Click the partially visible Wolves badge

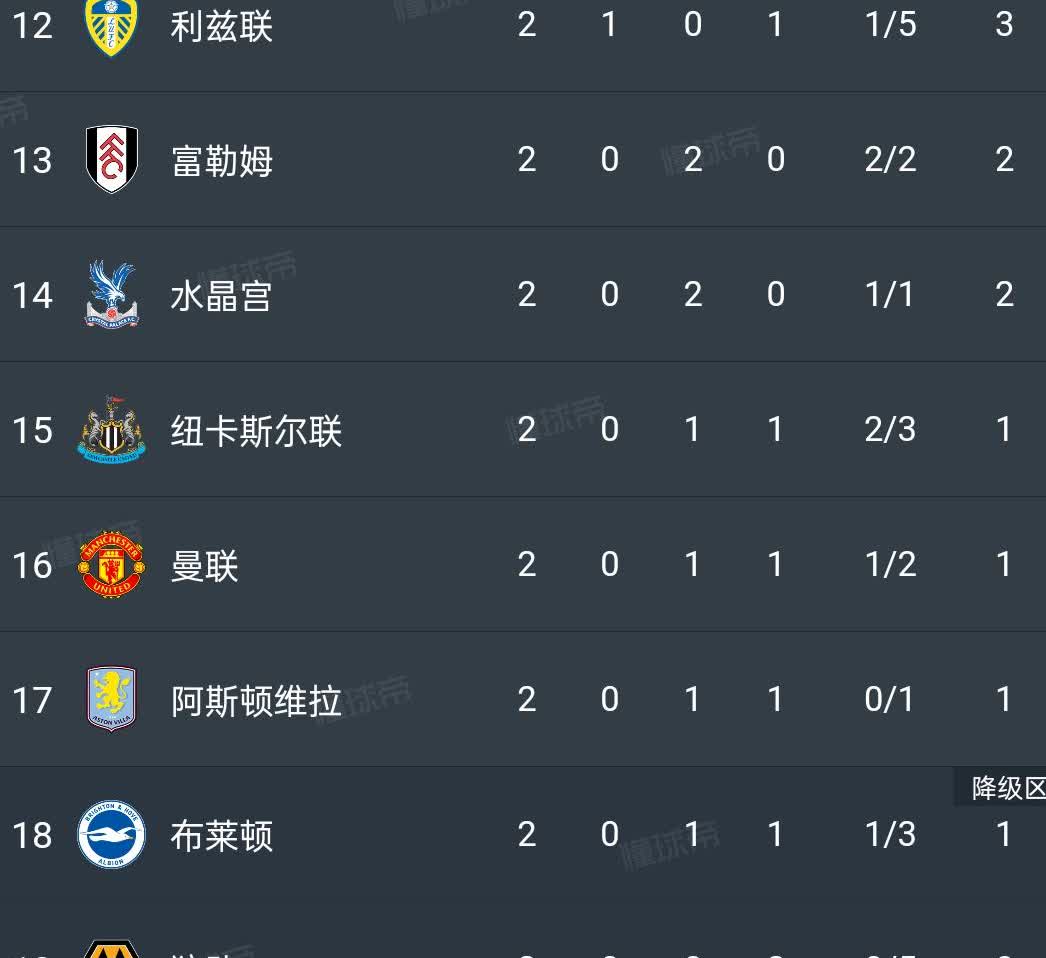(111, 948)
